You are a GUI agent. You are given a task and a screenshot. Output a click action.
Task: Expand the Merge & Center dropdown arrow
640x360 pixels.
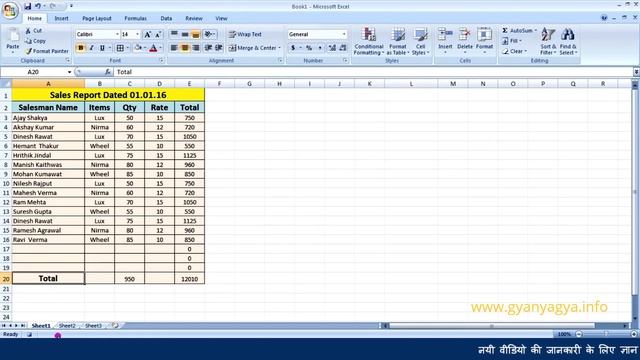click(x=280, y=48)
